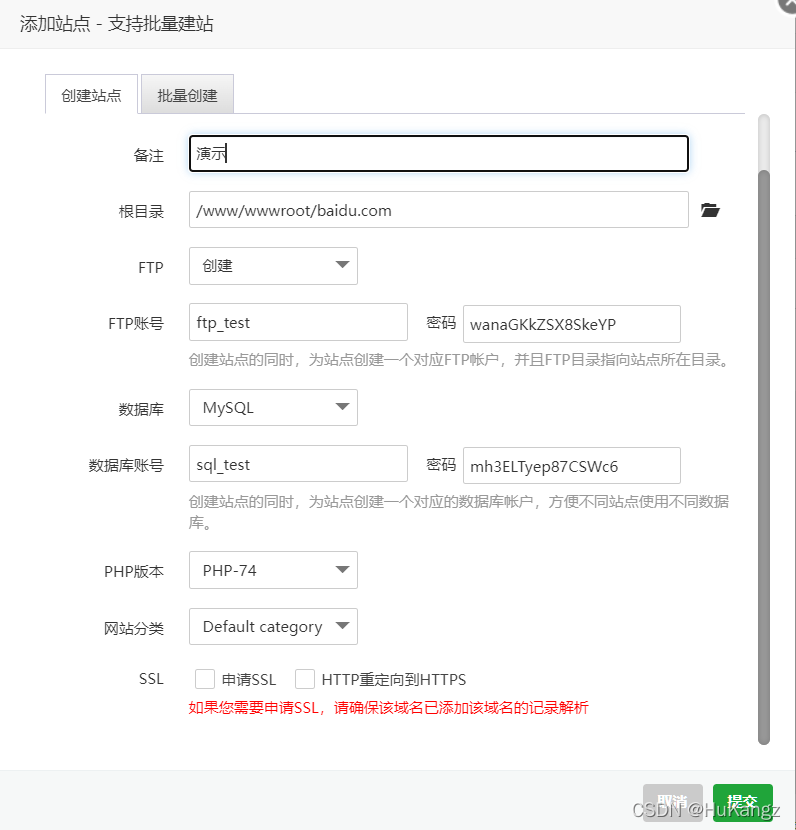Open the FTP 创建 dropdown

(273, 266)
